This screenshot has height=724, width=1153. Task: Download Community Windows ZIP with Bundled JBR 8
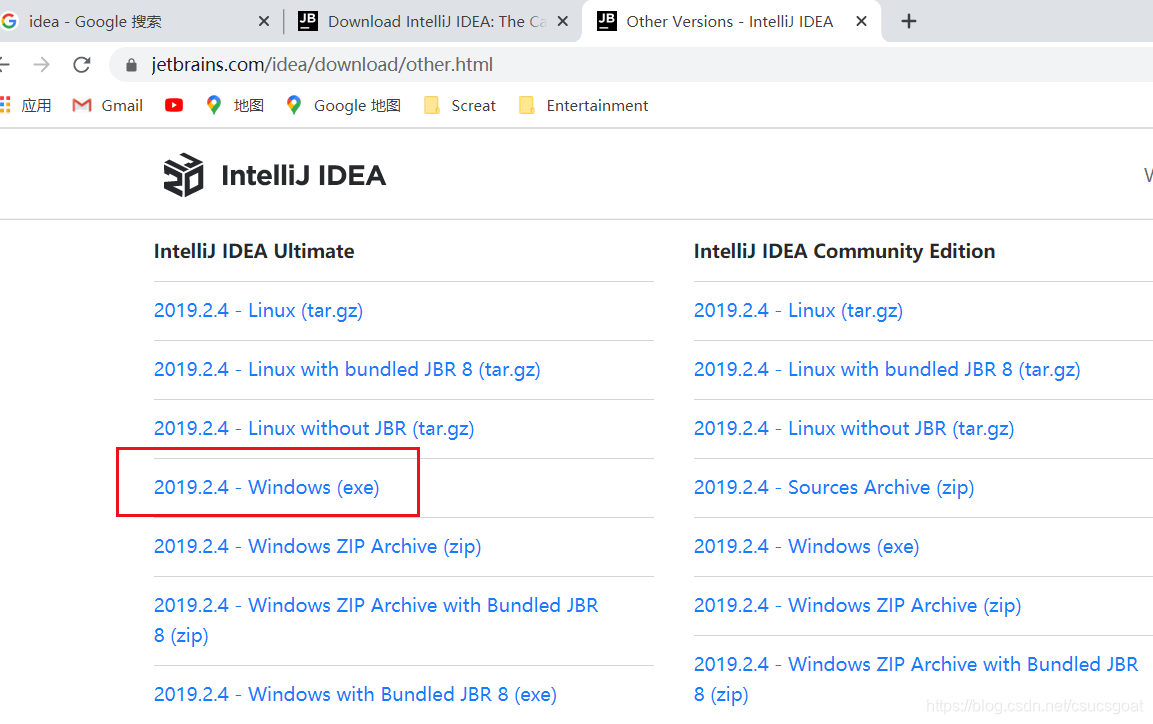pyautogui.click(x=916, y=679)
